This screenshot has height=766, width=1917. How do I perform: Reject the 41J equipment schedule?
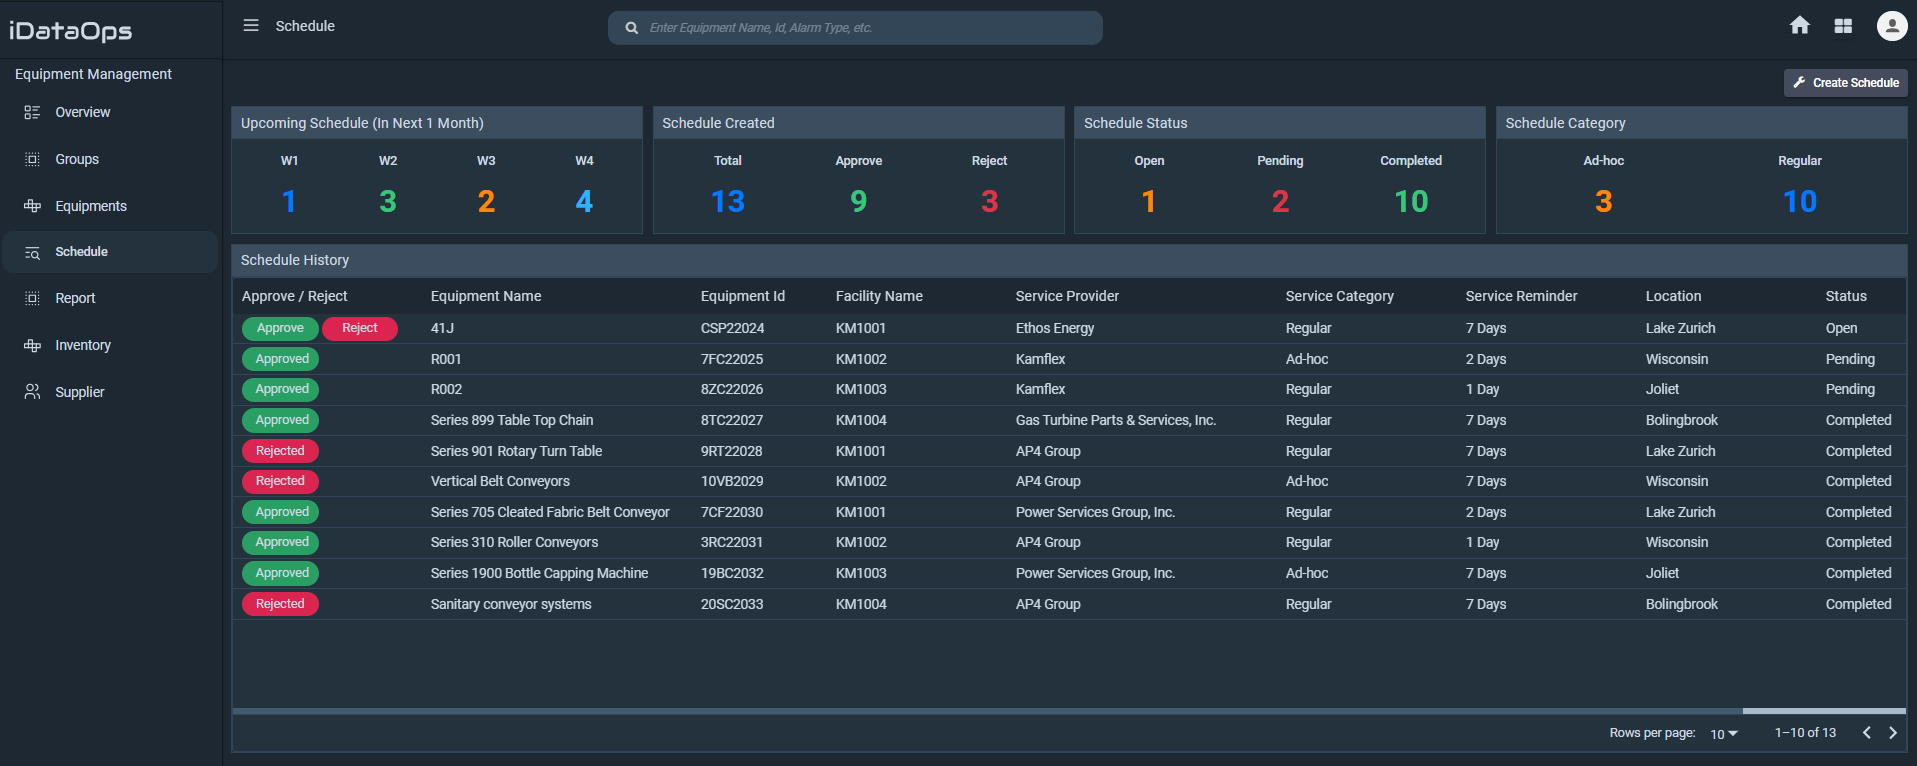360,328
